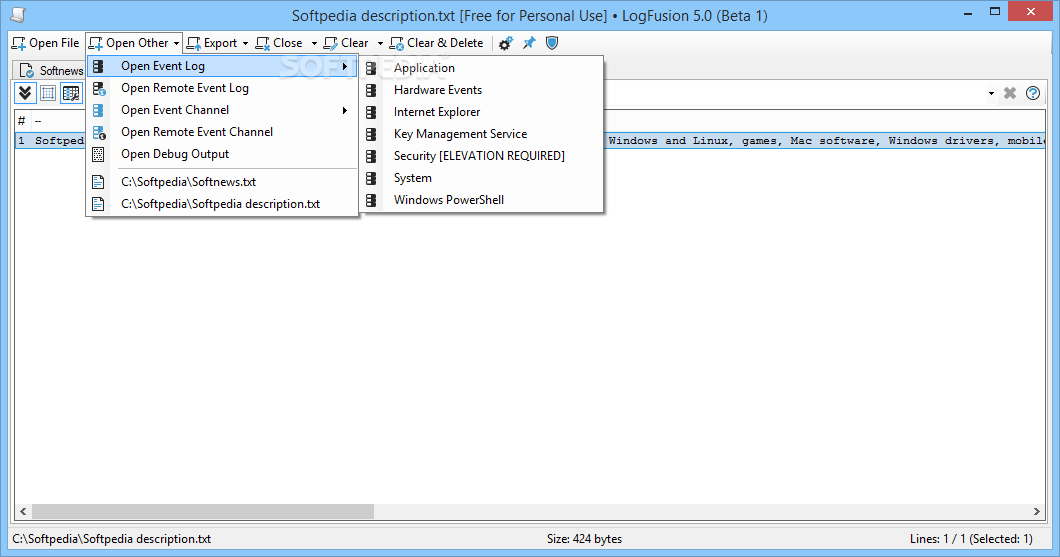Select the Hardware Events log

point(481,90)
